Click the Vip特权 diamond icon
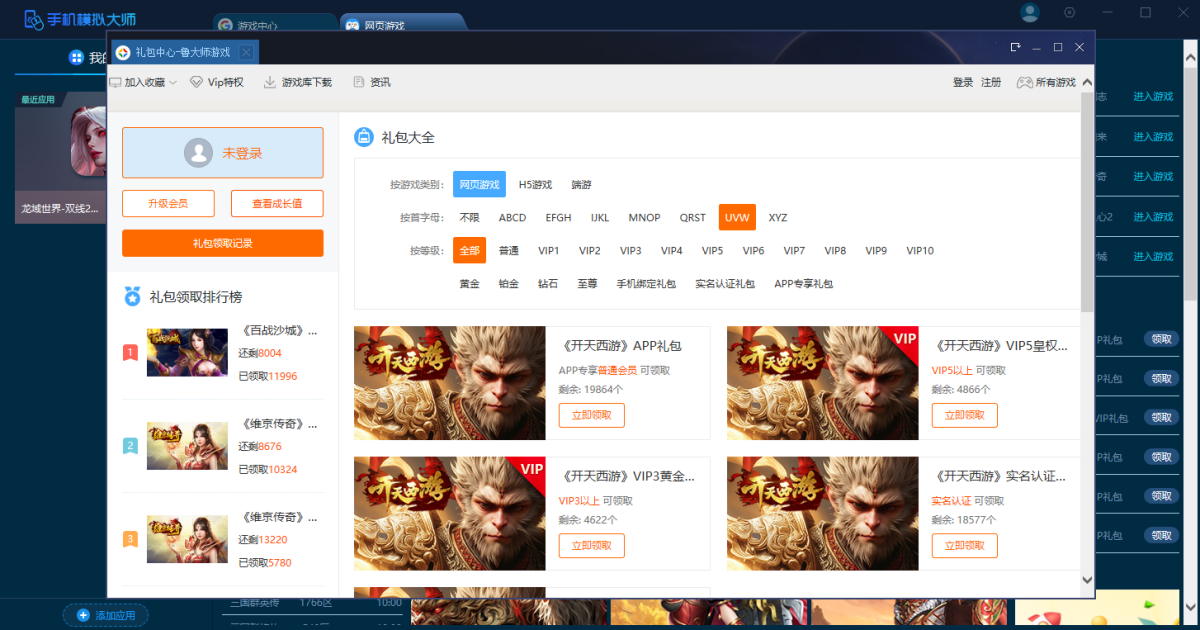Screen dimensions: 1200x630 tap(196, 83)
